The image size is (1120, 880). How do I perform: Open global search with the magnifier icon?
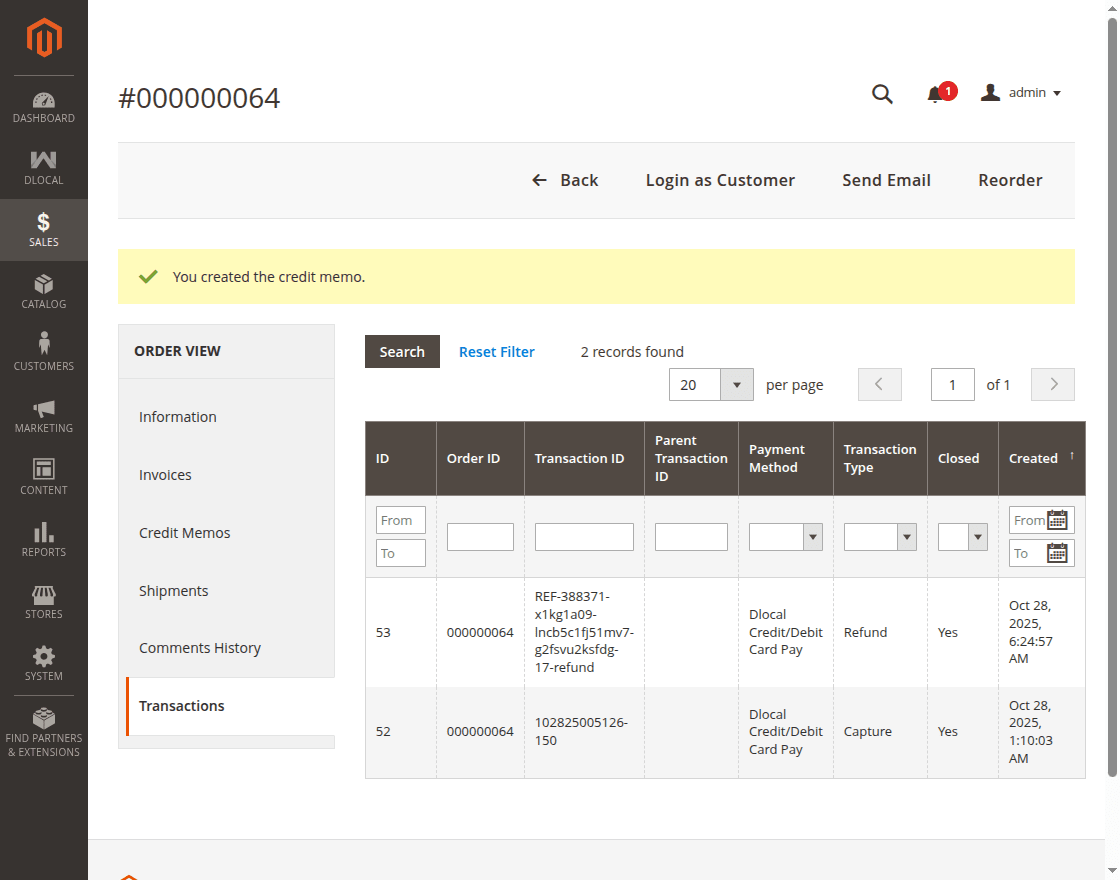(x=882, y=93)
